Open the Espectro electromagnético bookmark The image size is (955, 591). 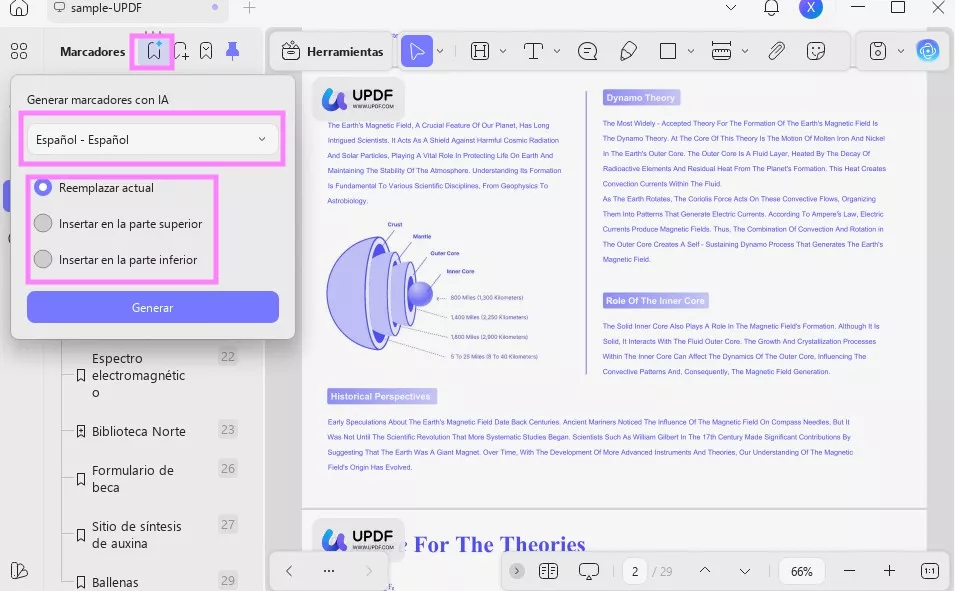[139, 375]
